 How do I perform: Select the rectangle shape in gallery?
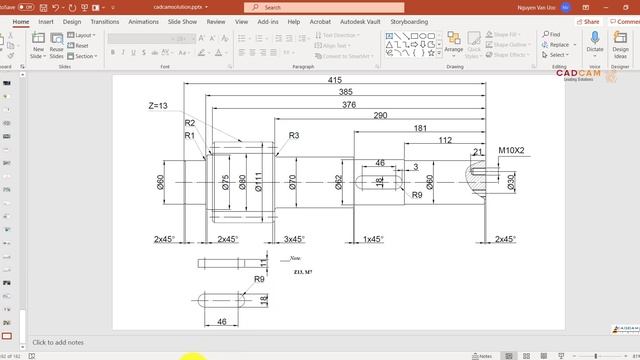pyautogui.click(x=414, y=36)
